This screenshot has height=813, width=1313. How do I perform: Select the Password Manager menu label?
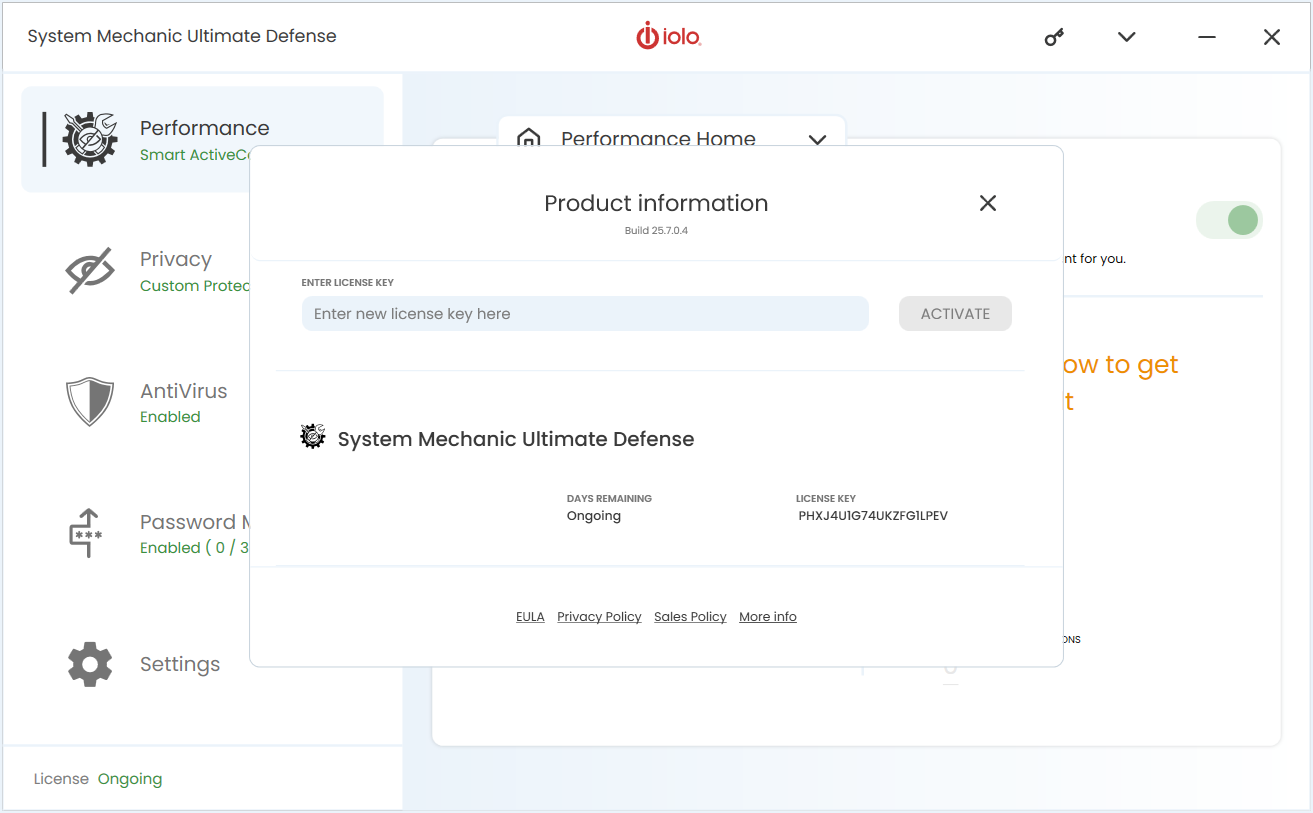(194, 522)
